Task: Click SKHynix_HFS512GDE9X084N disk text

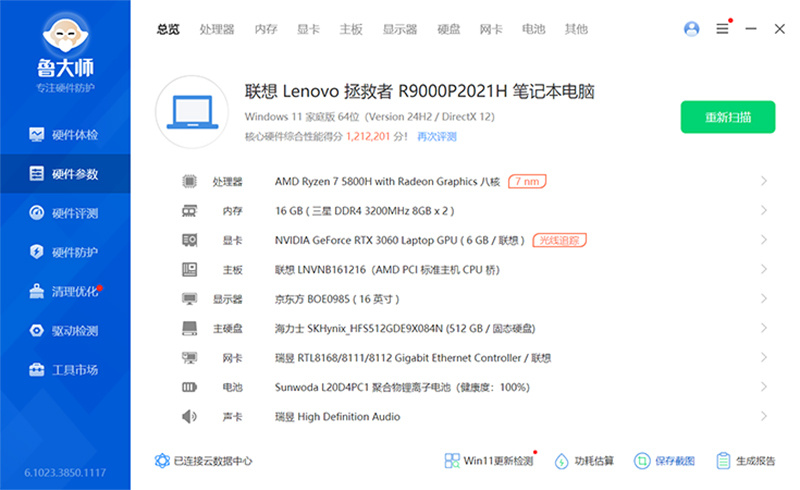Action: (x=405, y=328)
